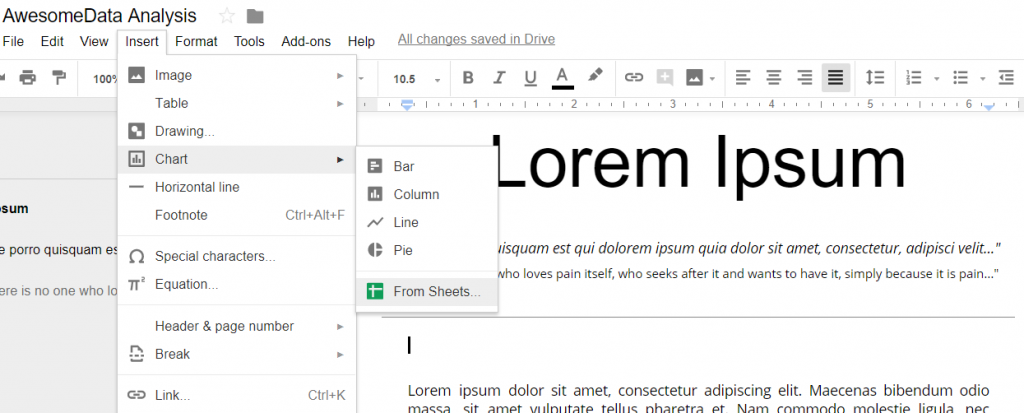The image size is (1024, 413).
Task: Click the numbered list icon
Action: pos(914,78)
